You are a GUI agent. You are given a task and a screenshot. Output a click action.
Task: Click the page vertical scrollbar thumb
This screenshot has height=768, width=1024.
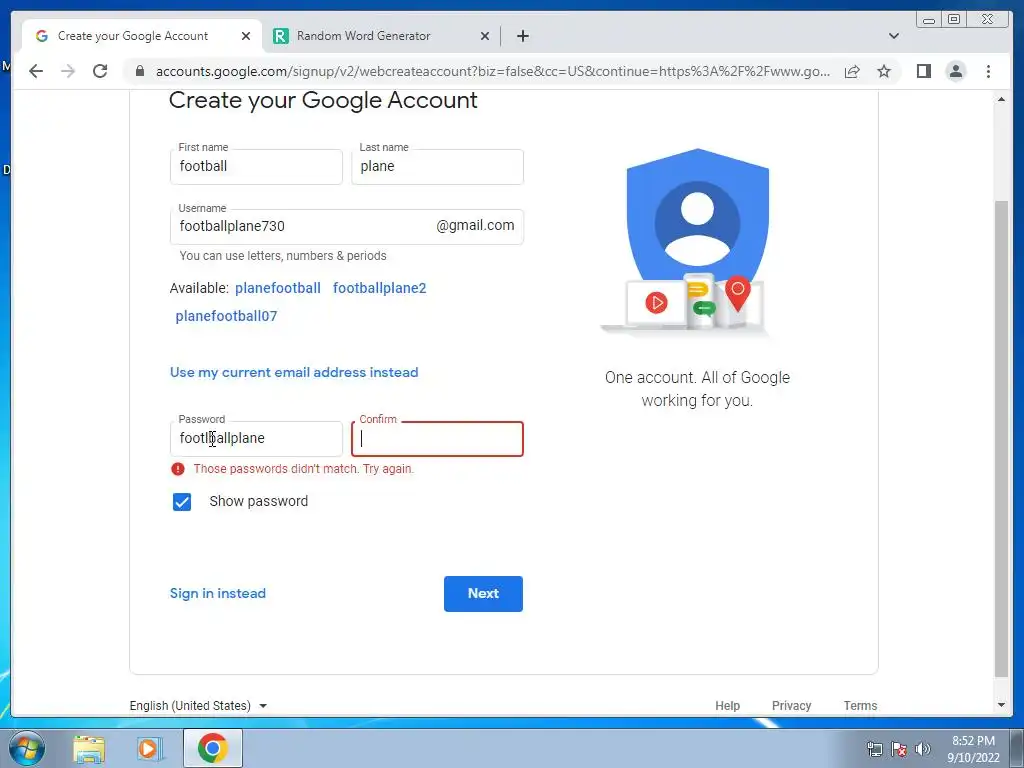pos(1001,438)
